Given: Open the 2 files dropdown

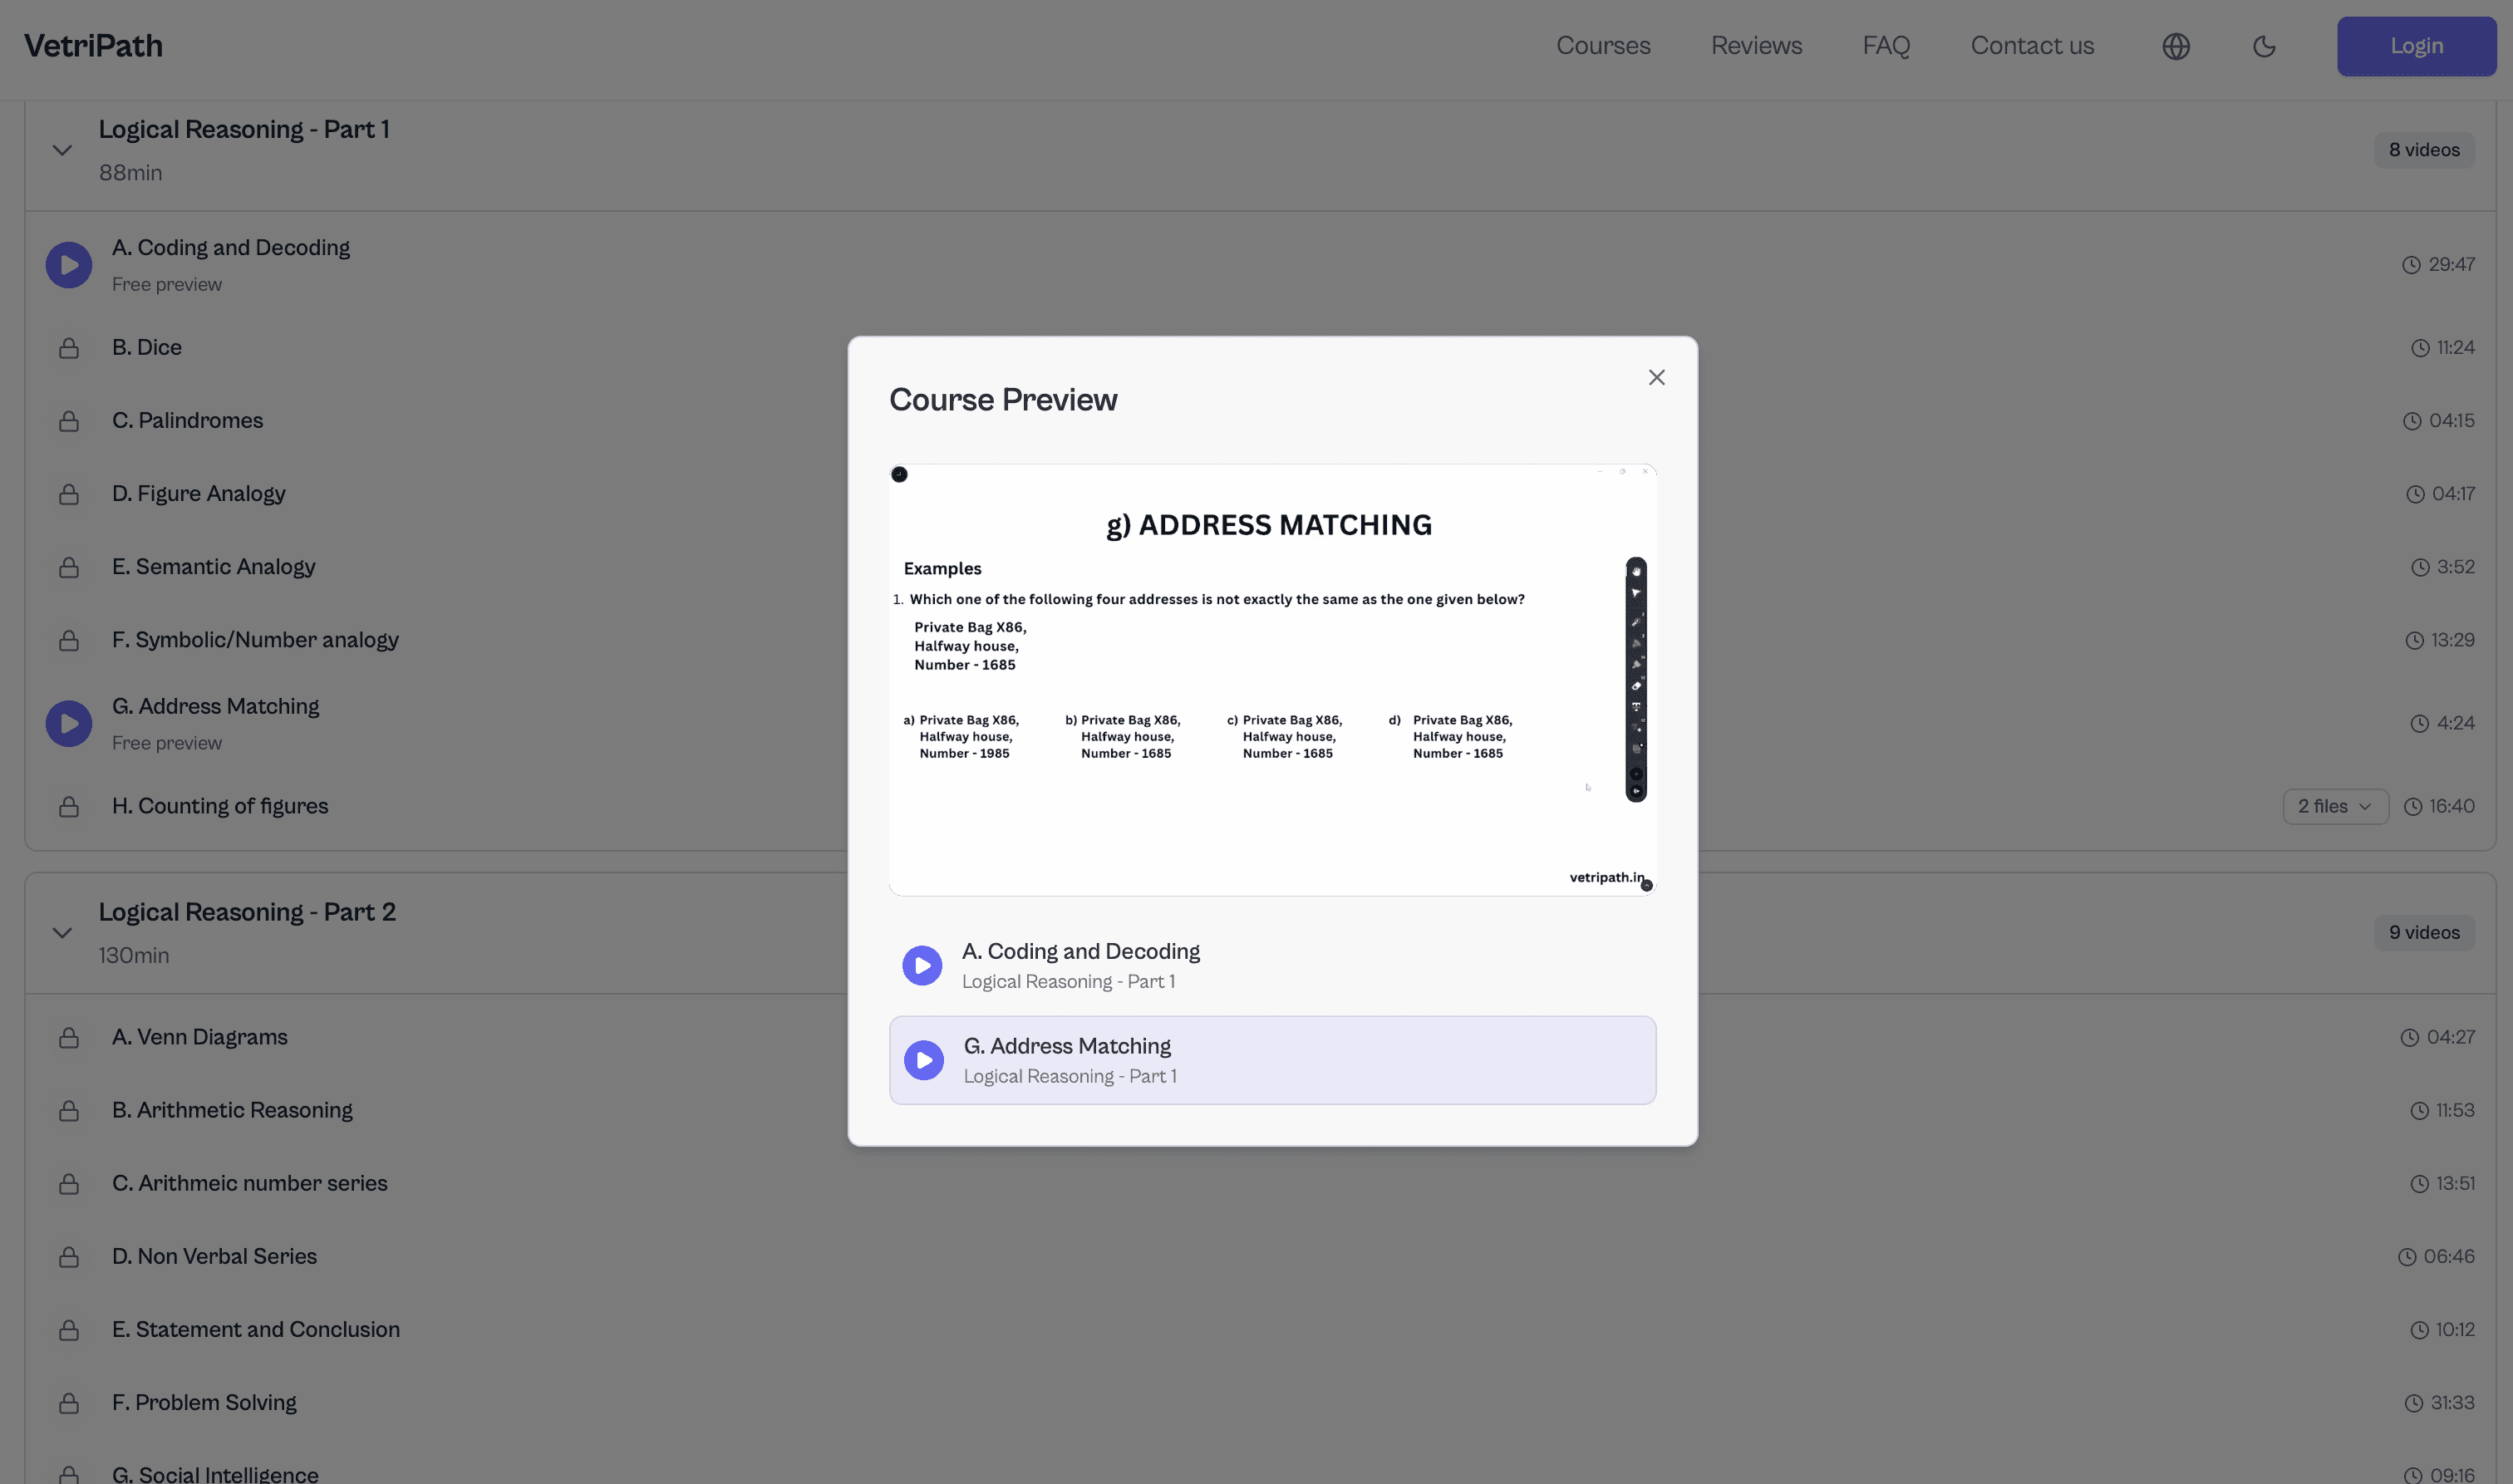Looking at the screenshot, I should click(x=2334, y=806).
